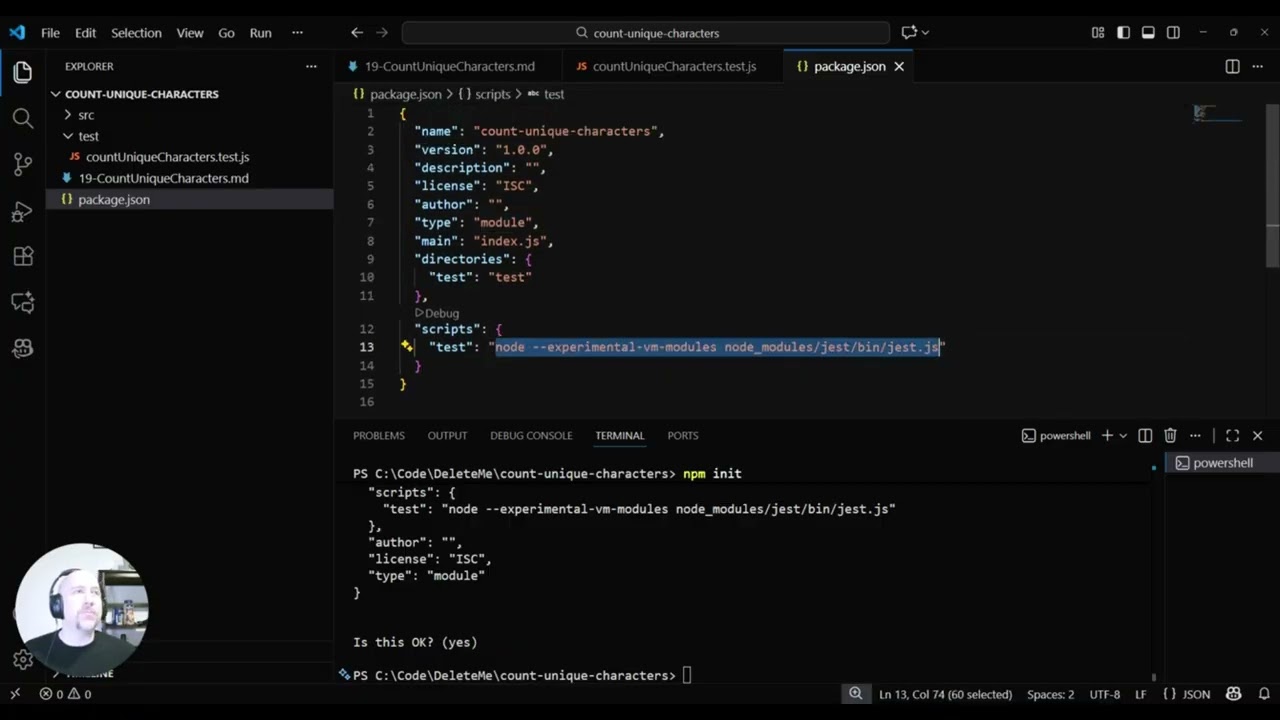The width and height of the screenshot is (1280, 720).
Task: Click the Debug code lens above scripts
Action: pos(437,313)
